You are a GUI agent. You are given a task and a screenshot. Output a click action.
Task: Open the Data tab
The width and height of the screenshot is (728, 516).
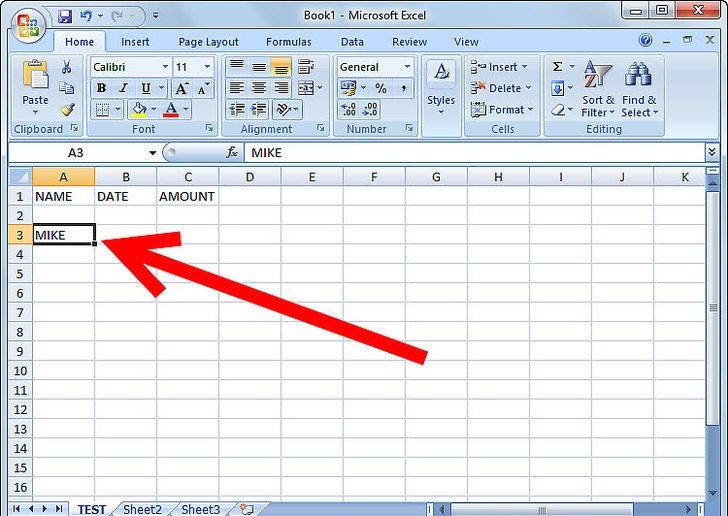pyautogui.click(x=352, y=42)
